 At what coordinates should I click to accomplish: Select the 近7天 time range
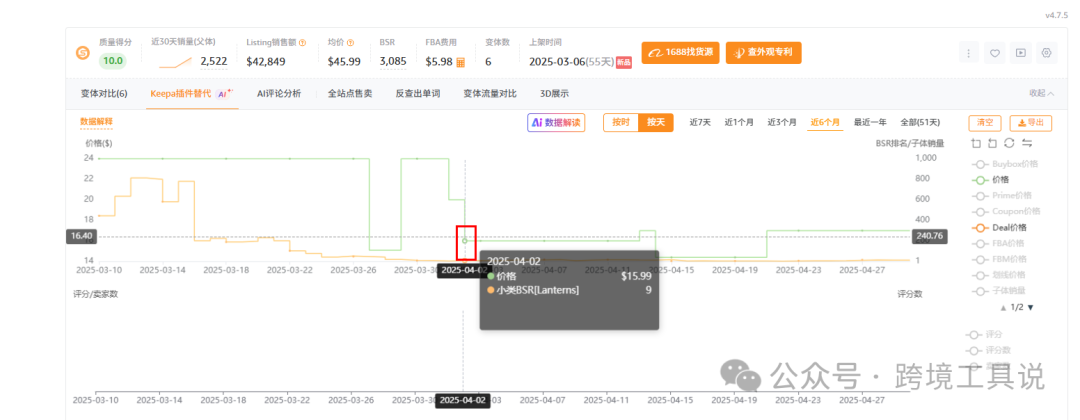tap(700, 123)
